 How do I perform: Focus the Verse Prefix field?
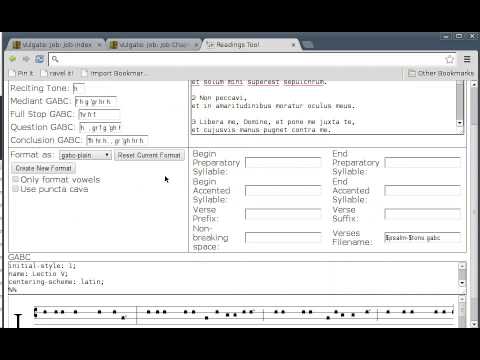283,214
